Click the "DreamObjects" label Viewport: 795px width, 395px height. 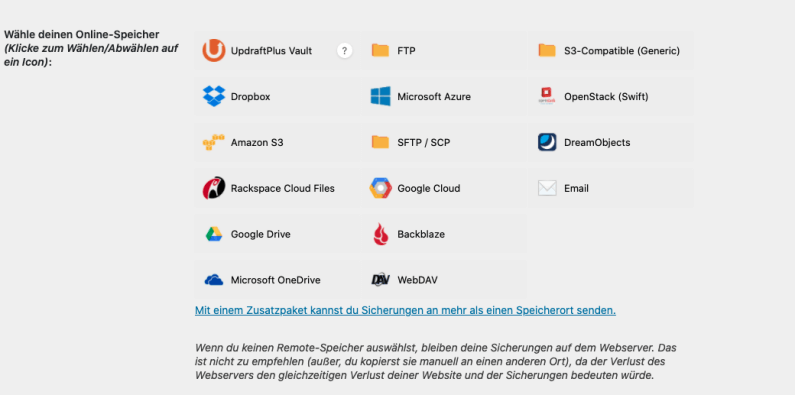click(597, 142)
